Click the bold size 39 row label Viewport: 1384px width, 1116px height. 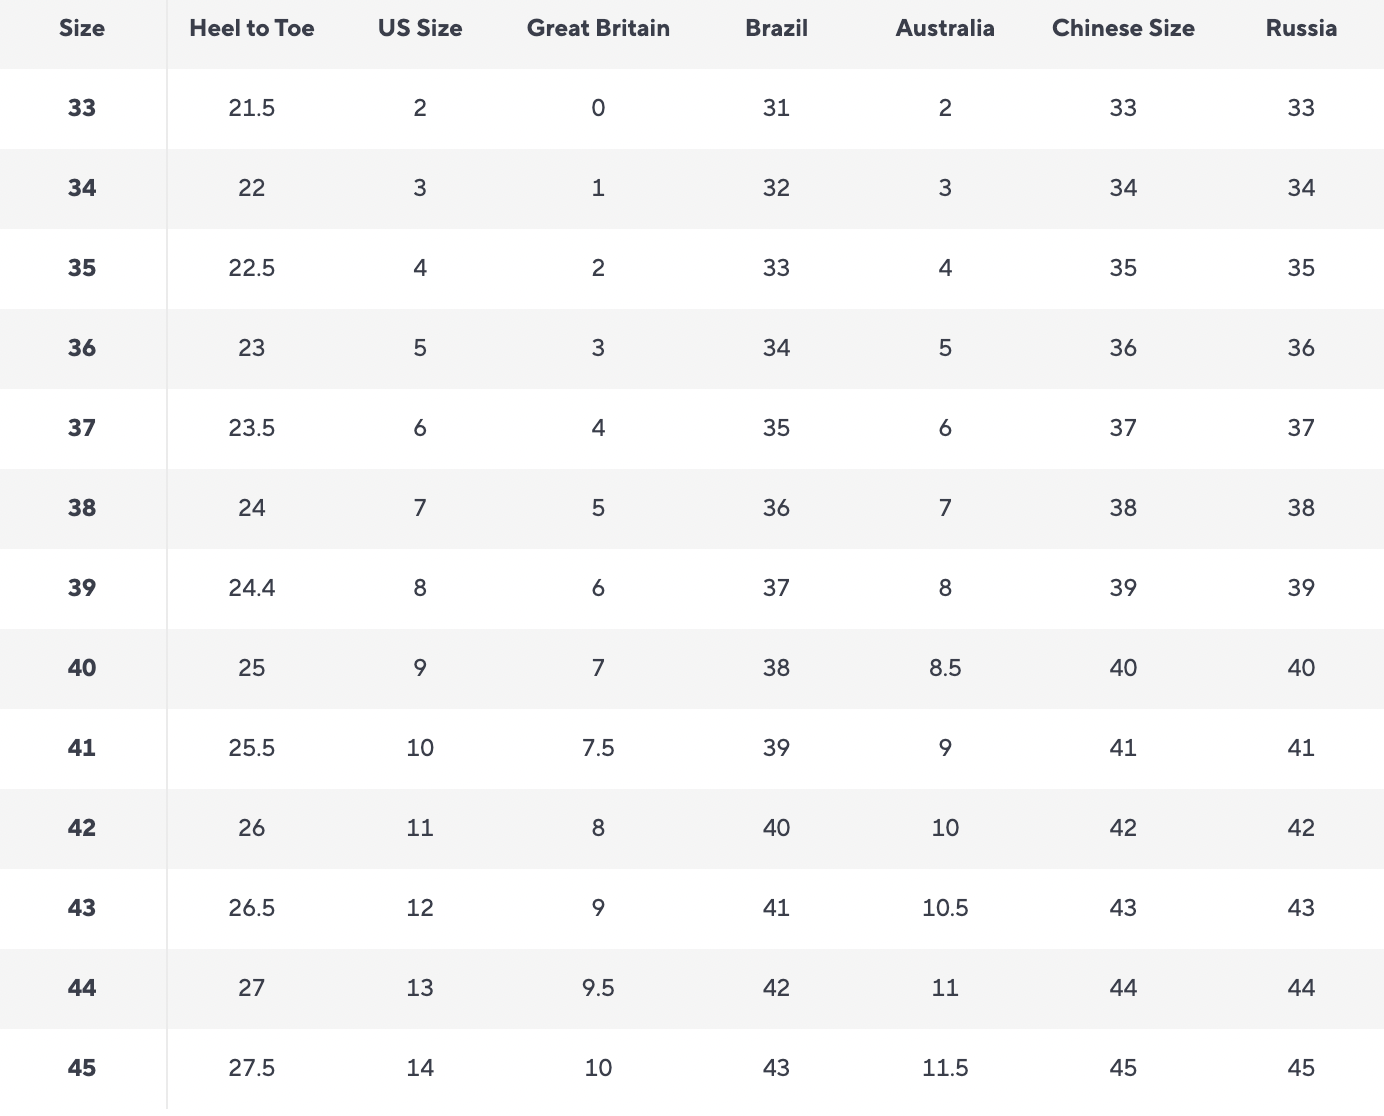(x=82, y=588)
